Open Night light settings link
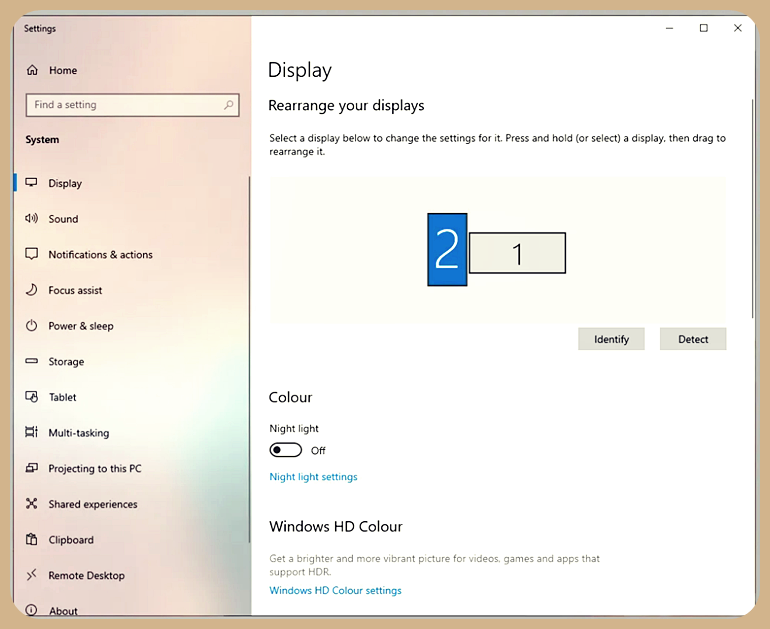 pyautogui.click(x=313, y=477)
